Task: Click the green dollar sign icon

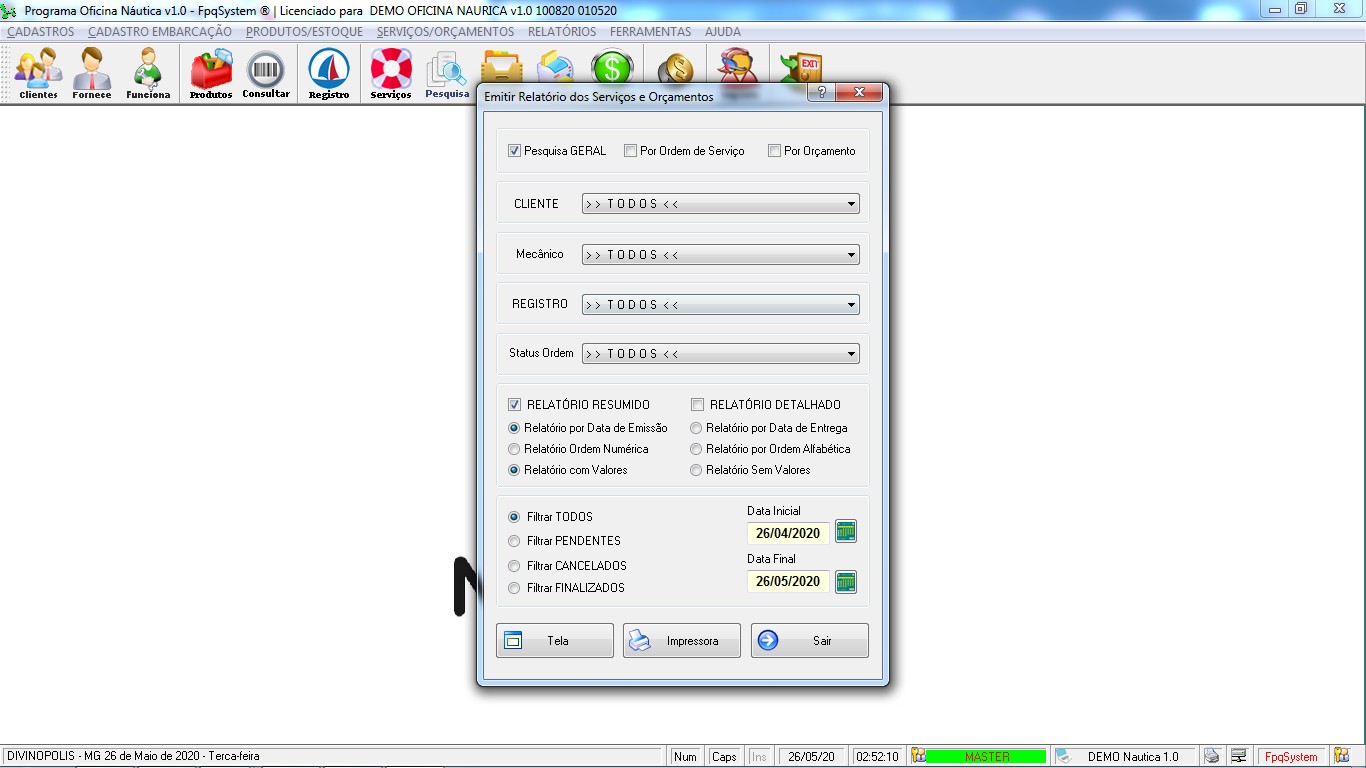Action: (x=612, y=66)
